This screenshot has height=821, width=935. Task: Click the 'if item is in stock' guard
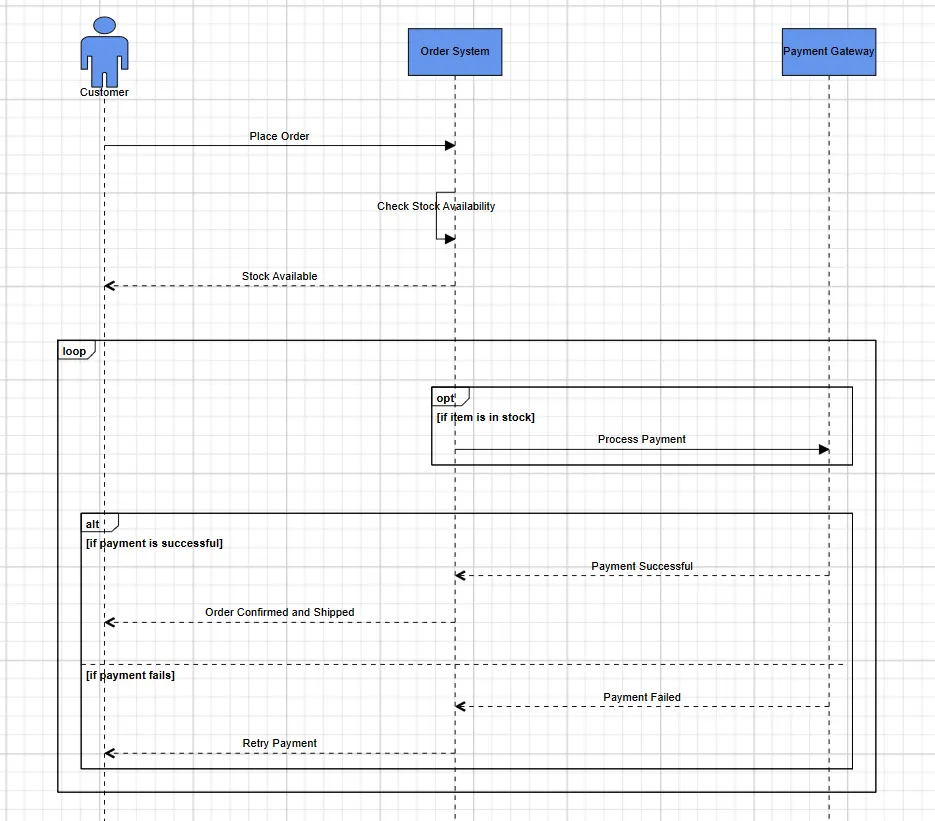click(485, 417)
